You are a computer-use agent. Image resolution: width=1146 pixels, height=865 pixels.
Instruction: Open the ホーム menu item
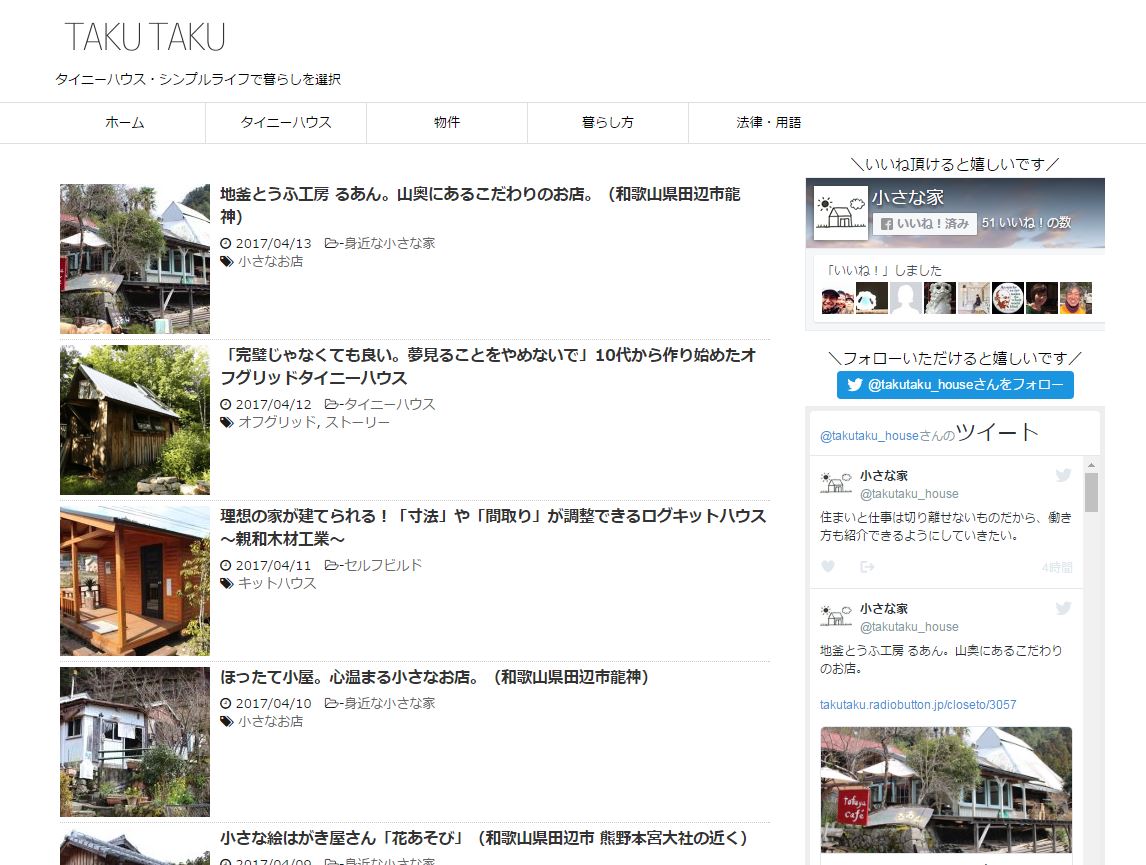click(x=125, y=123)
